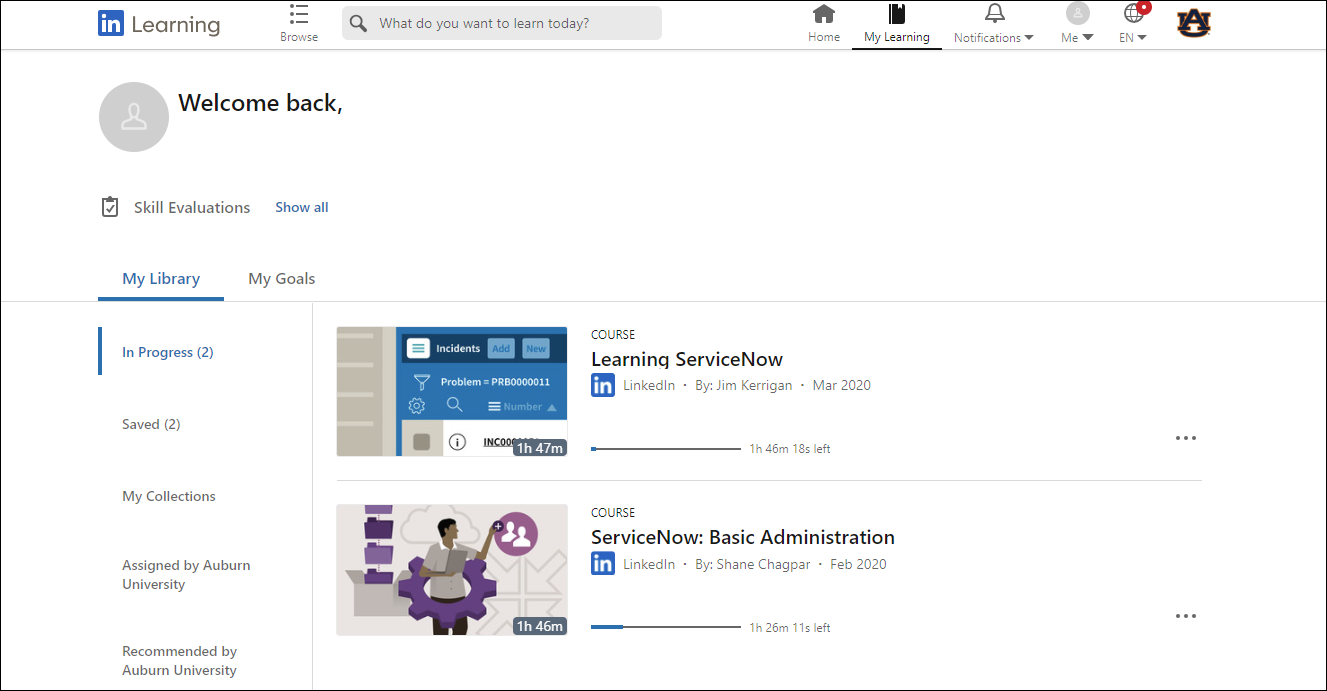Switch to the My Goals tab
This screenshot has width=1327, height=691.
[x=282, y=279]
